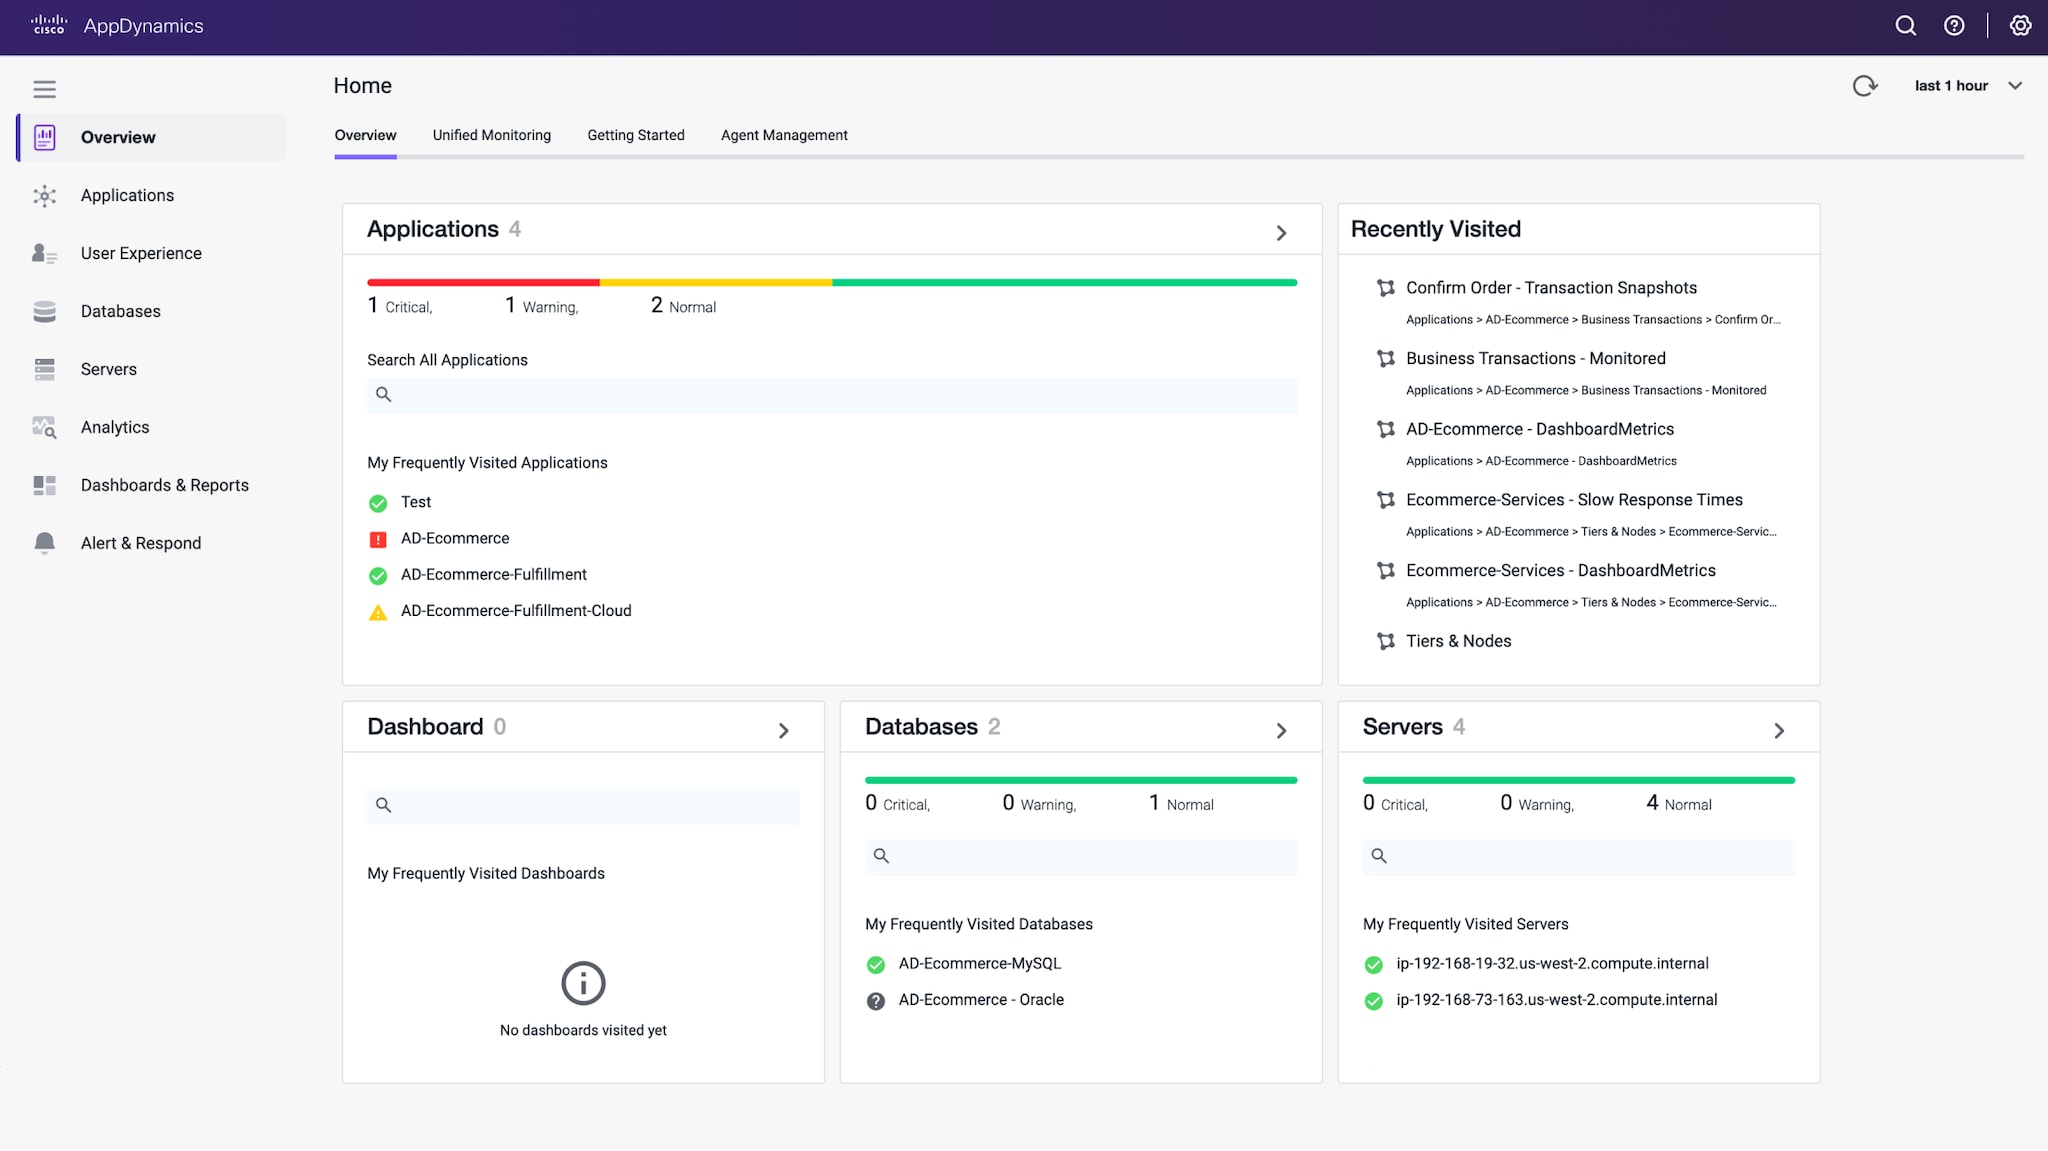Image resolution: width=2048 pixels, height=1151 pixels.
Task: Click the '4 Normal' servers count
Action: click(x=1679, y=803)
